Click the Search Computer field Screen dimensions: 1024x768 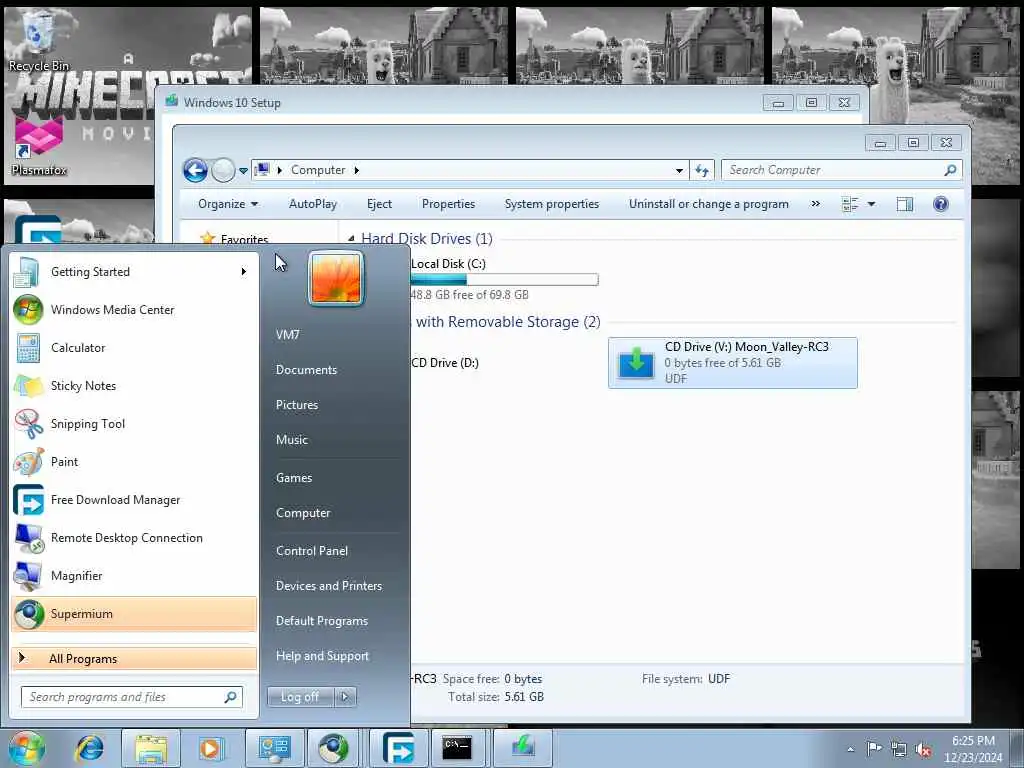pyautogui.click(x=841, y=170)
